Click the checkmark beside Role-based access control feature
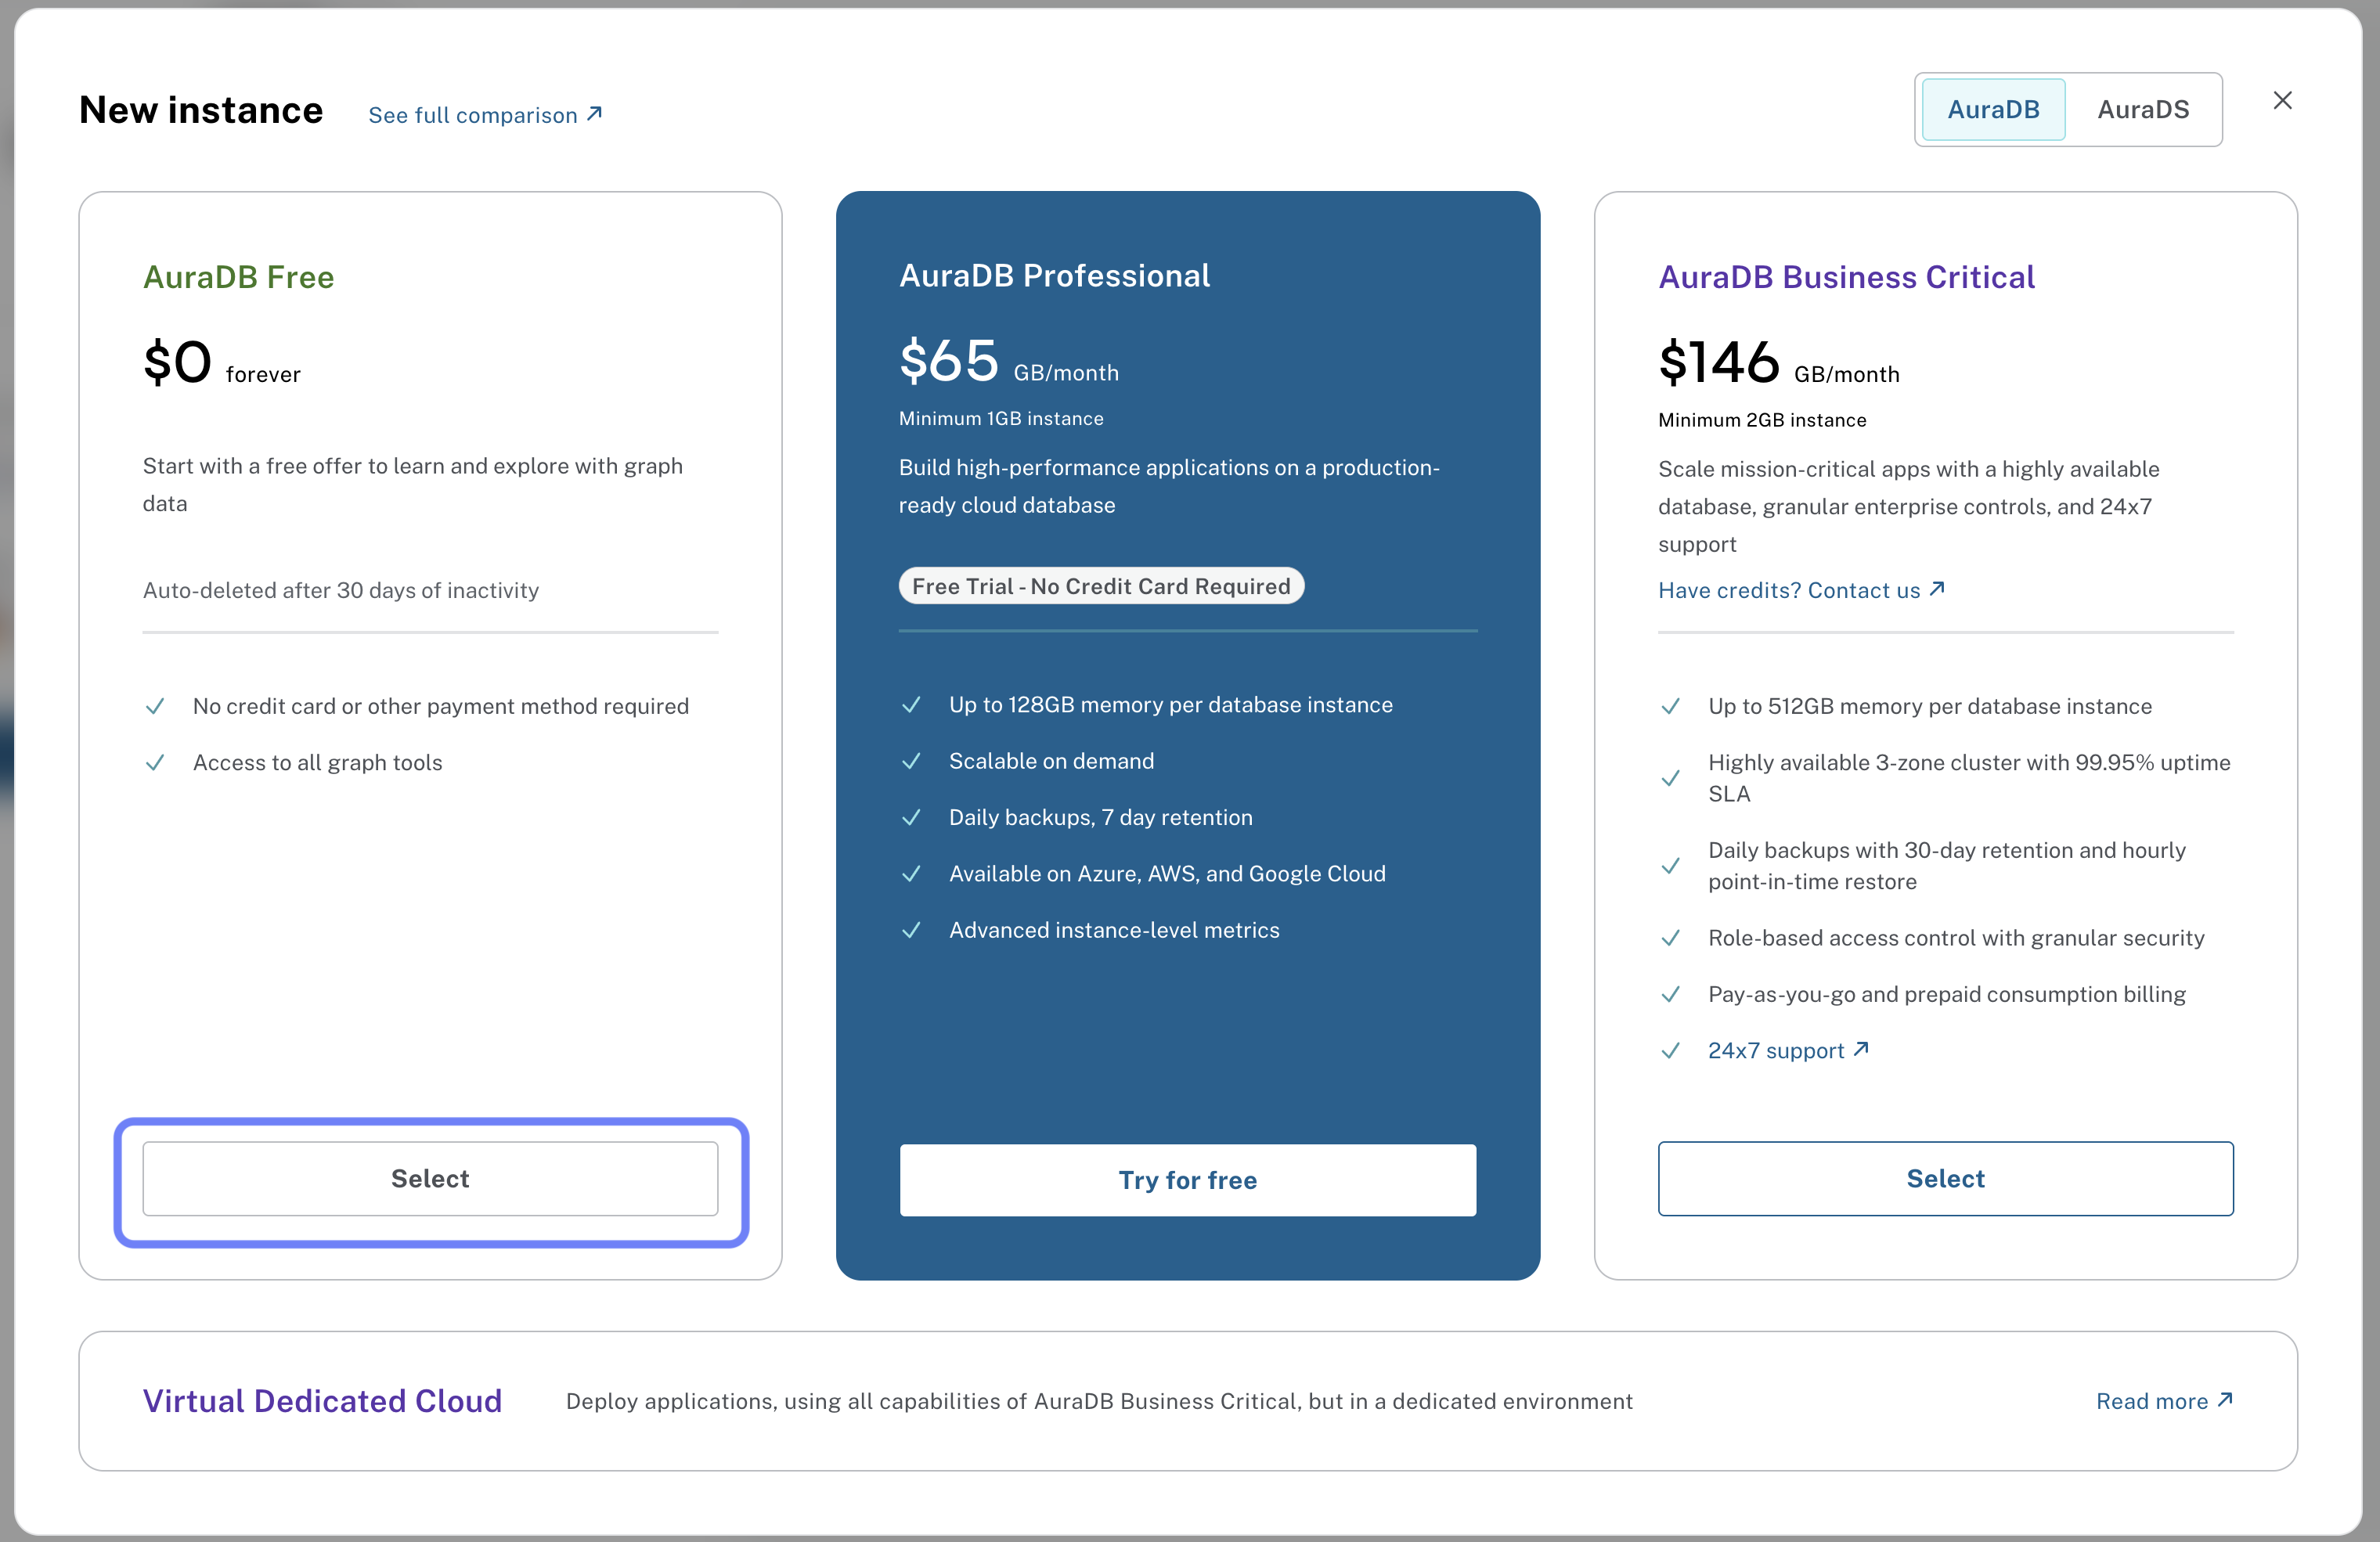The height and width of the screenshot is (1542, 2380). point(1671,938)
